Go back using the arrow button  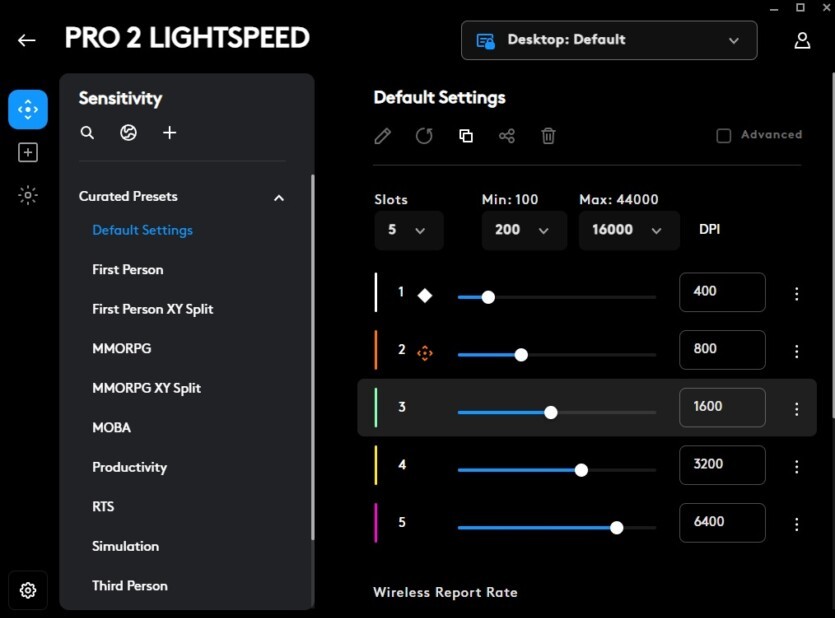(26, 40)
